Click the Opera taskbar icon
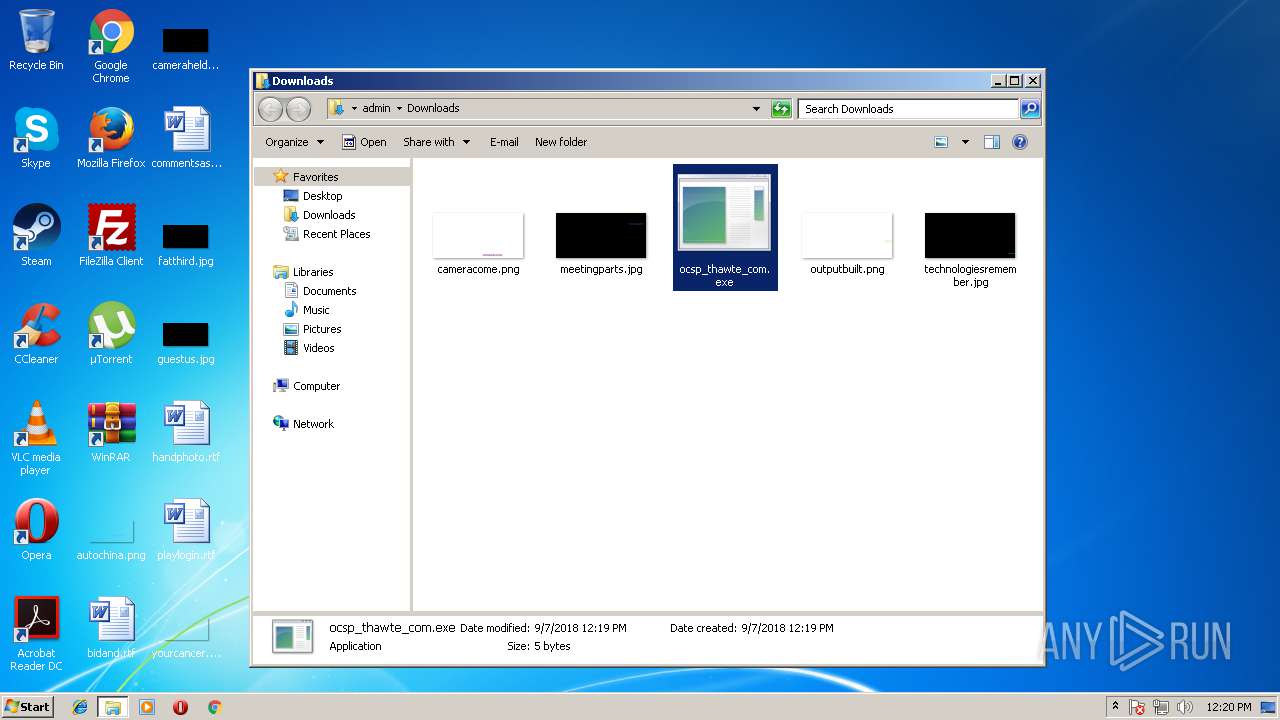 point(180,707)
